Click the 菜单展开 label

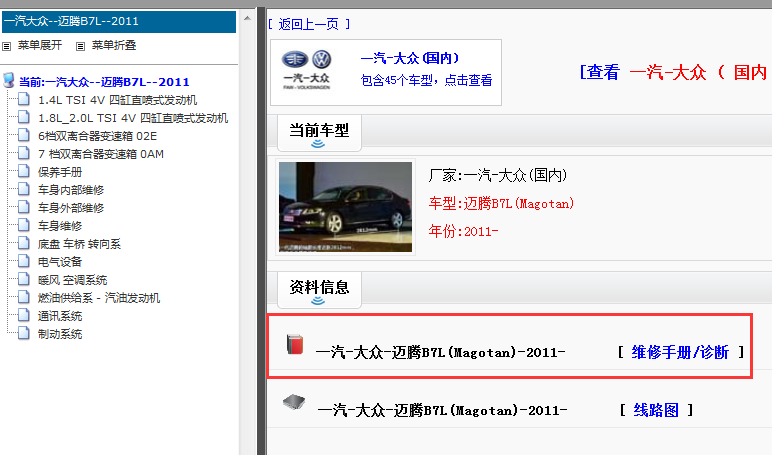click(40, 45)
